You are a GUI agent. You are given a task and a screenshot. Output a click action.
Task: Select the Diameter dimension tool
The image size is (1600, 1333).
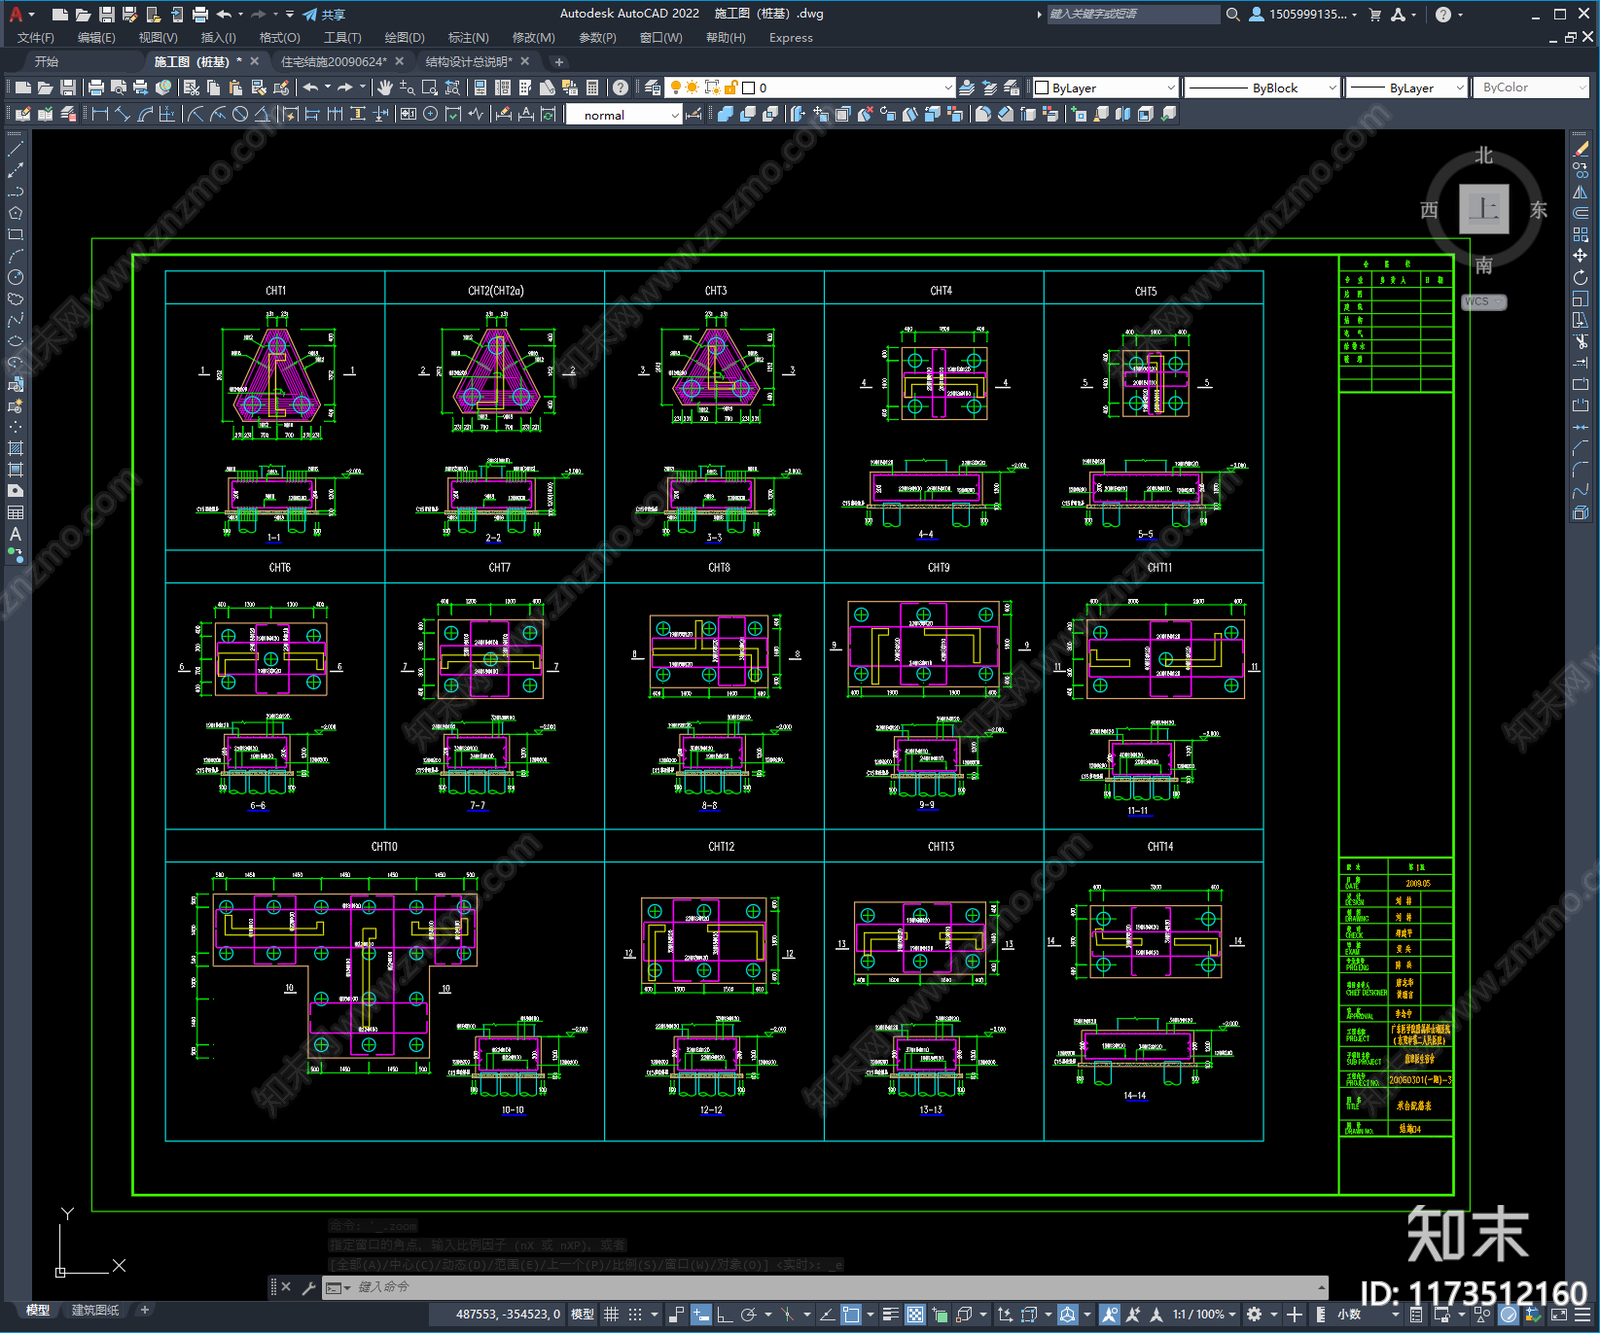coord(240,114)
